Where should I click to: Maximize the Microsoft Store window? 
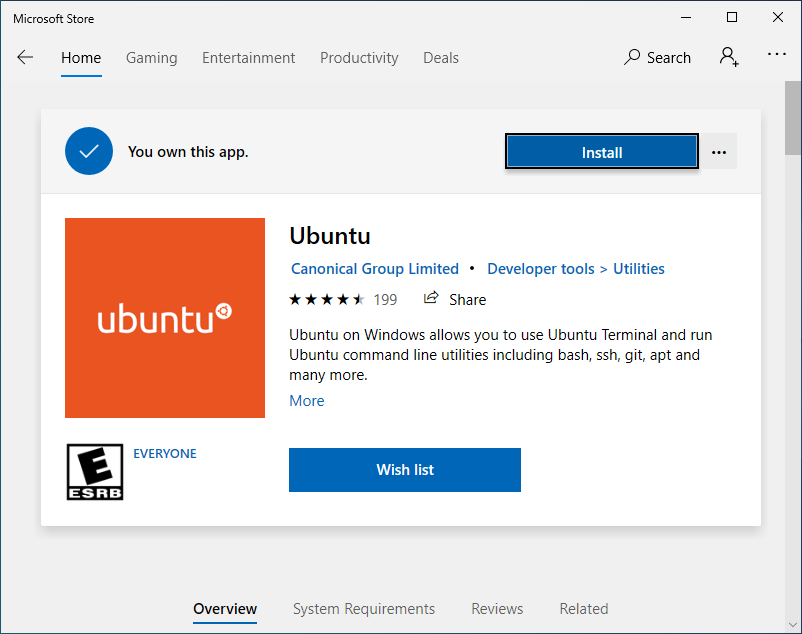732,17
